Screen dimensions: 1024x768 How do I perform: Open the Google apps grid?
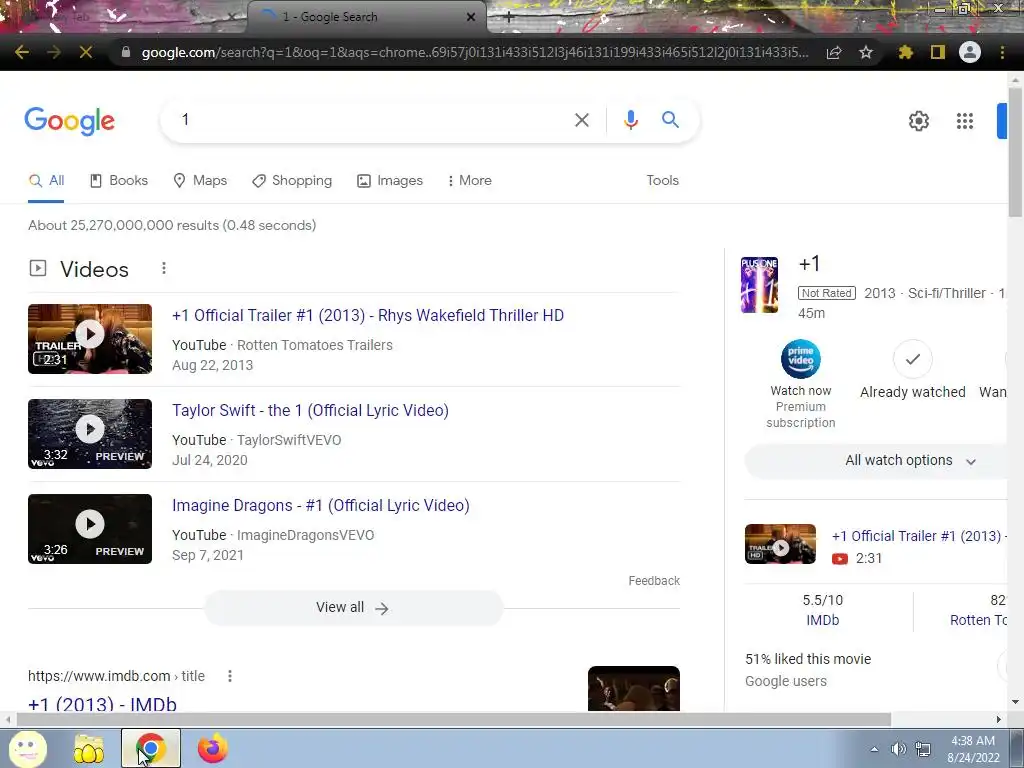pos(965,121)
